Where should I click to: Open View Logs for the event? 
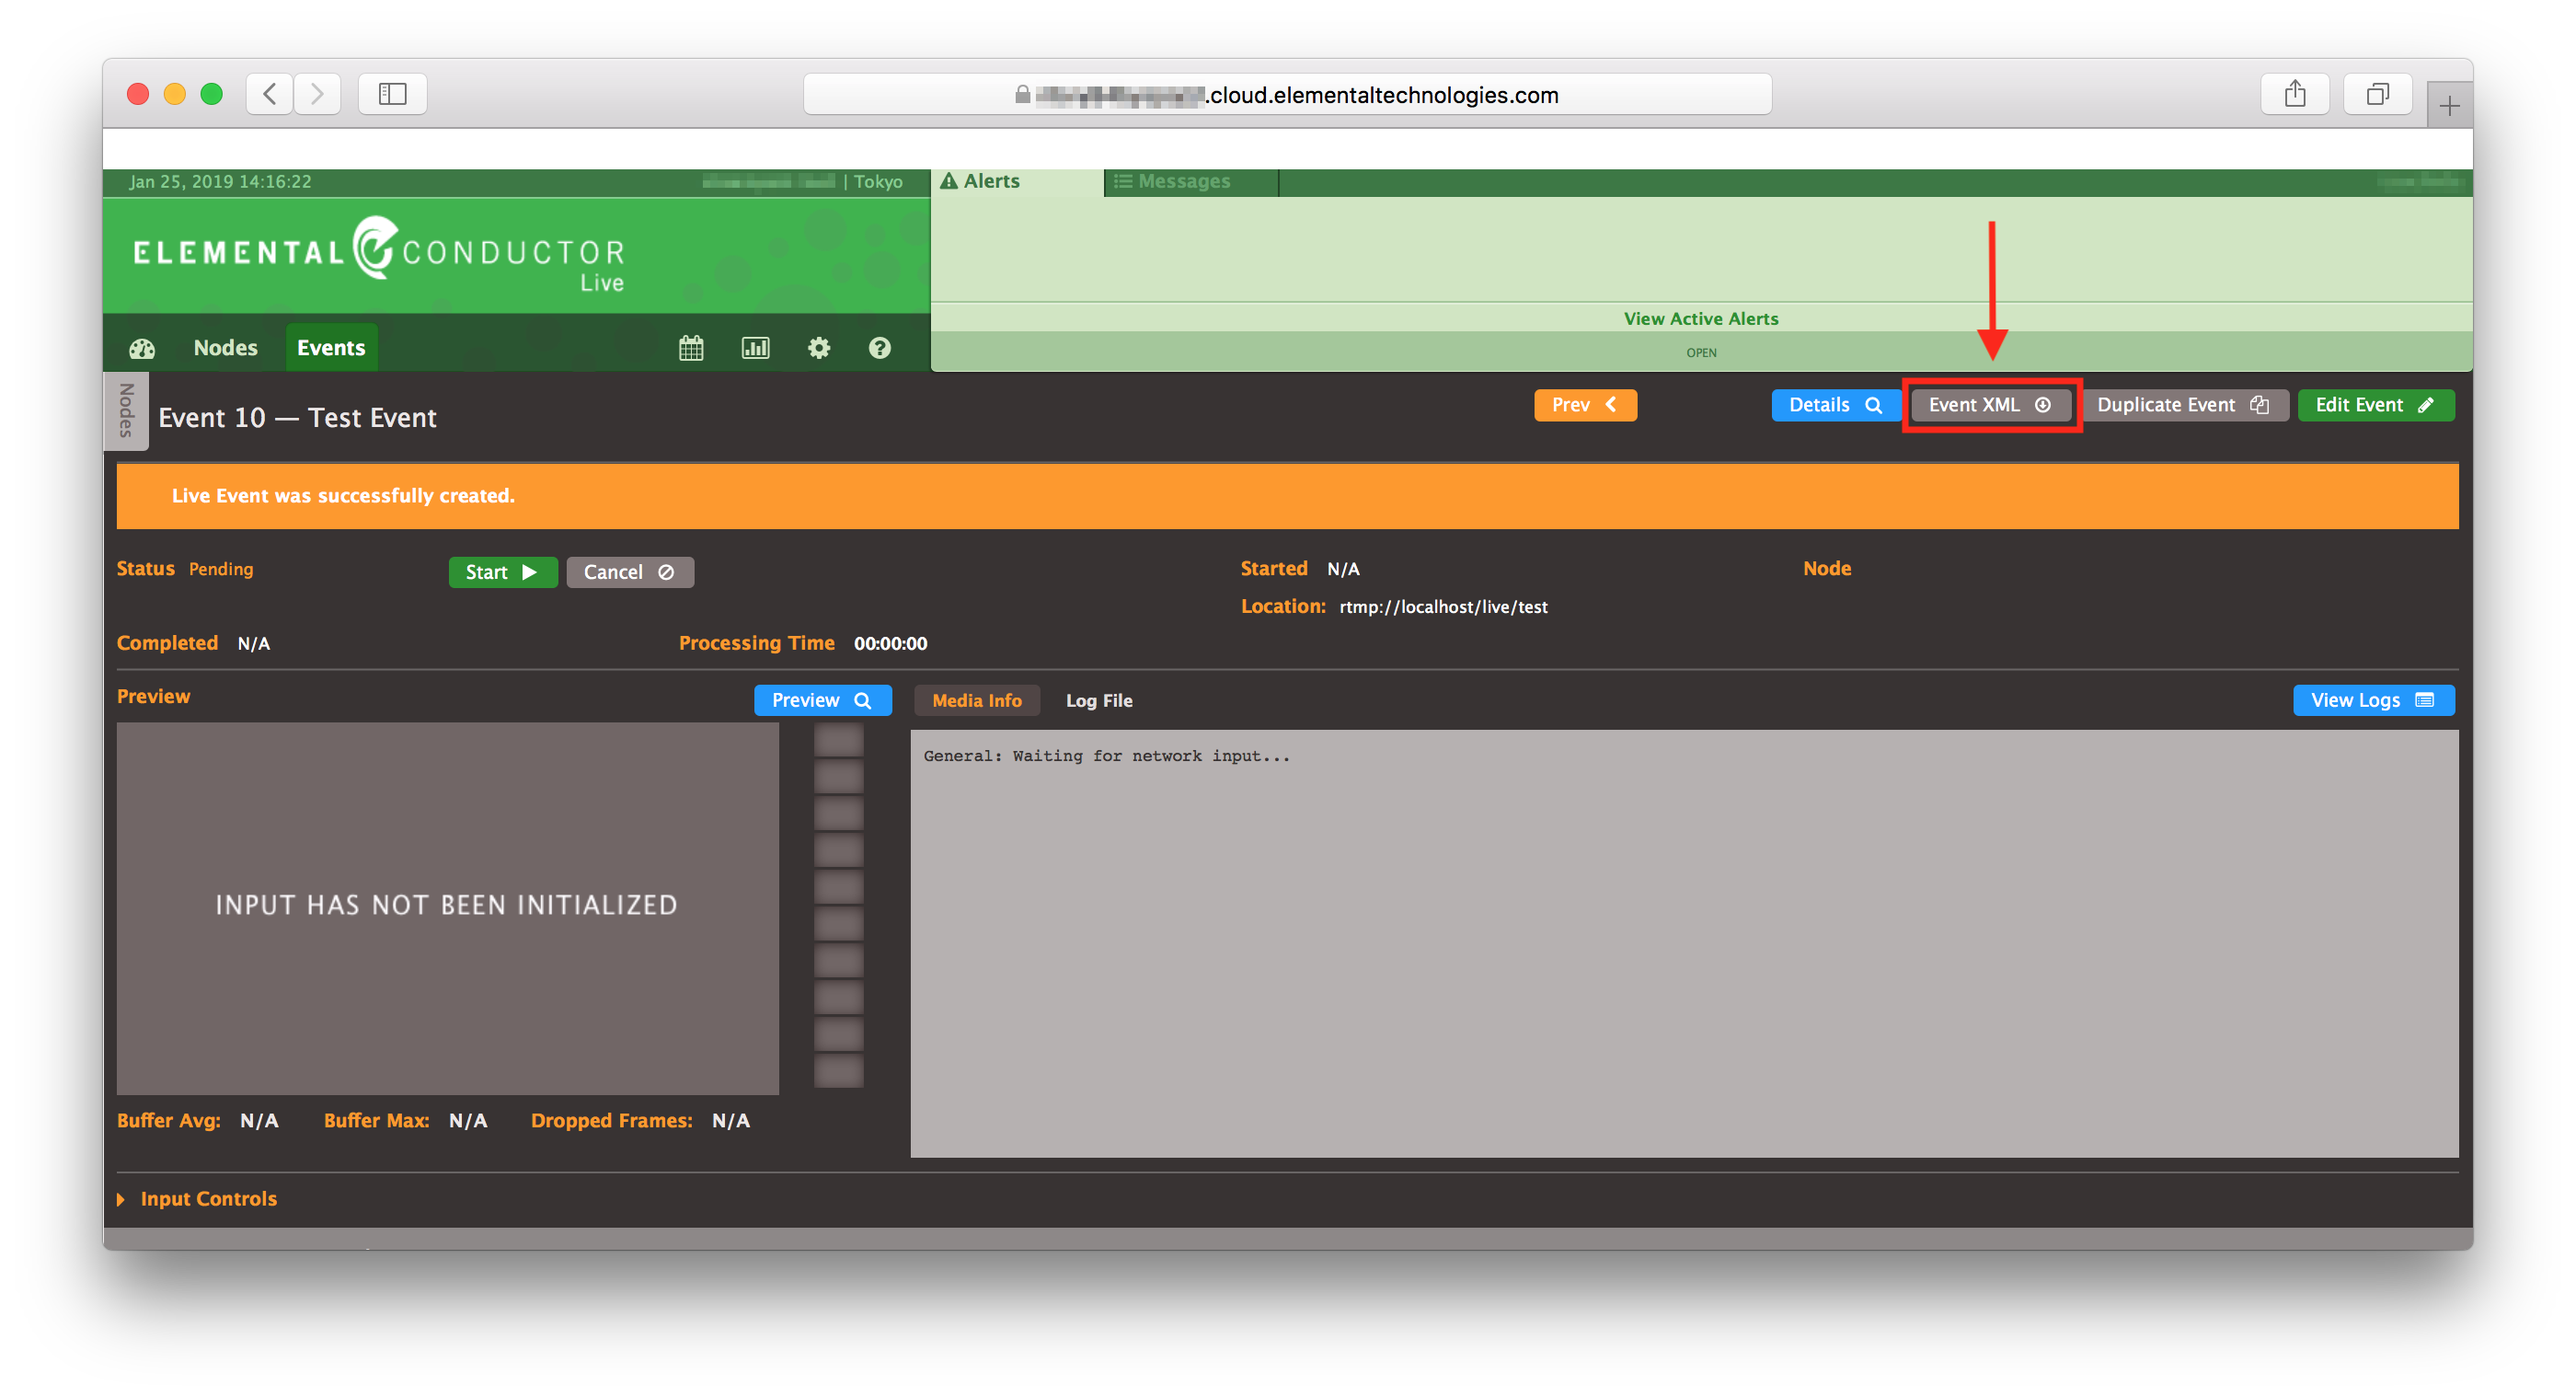(x=2373, y=700)
